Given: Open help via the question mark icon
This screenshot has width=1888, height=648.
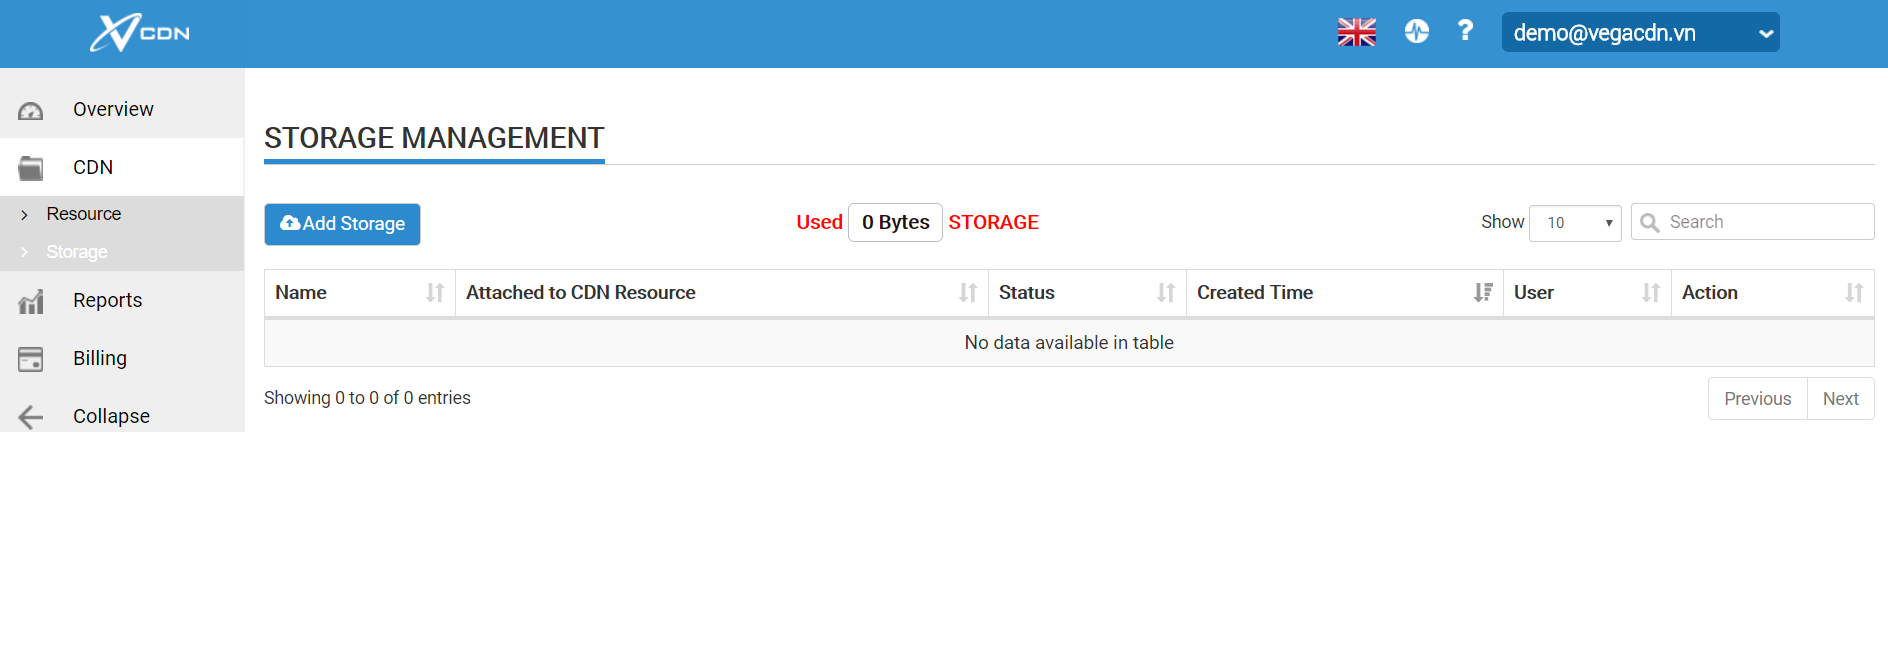Looking at the screenshot, I should click(1465, 31).
